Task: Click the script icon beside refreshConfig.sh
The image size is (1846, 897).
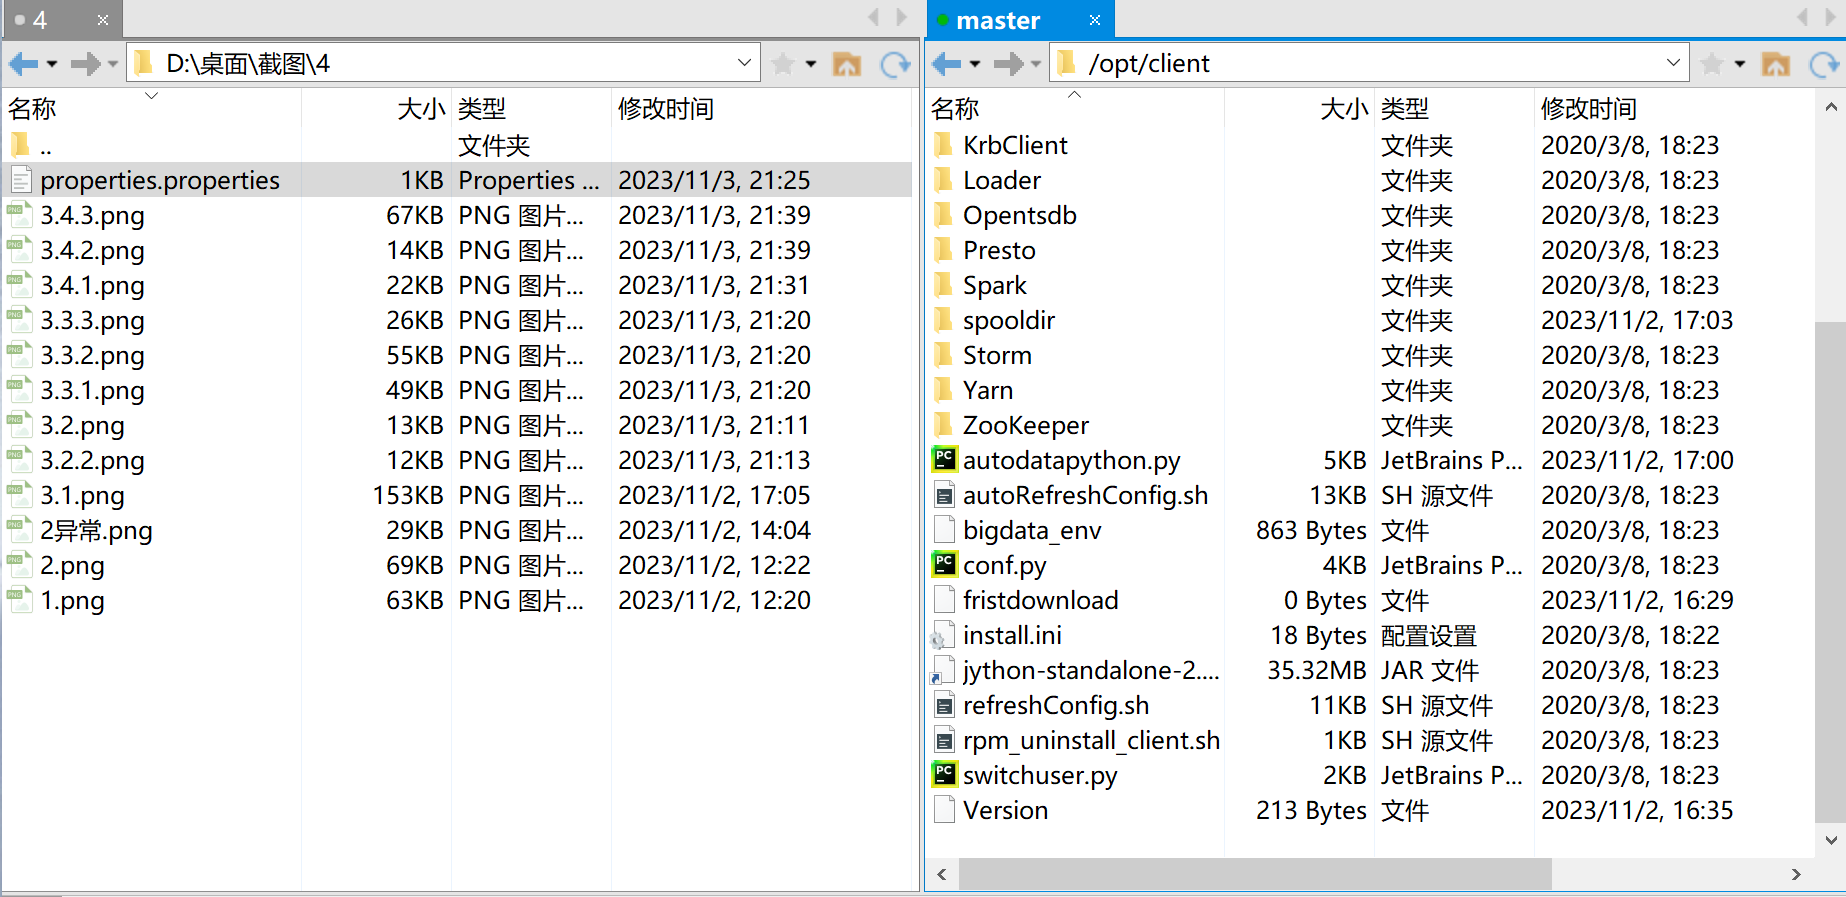Action: click(x=943, y=705)
